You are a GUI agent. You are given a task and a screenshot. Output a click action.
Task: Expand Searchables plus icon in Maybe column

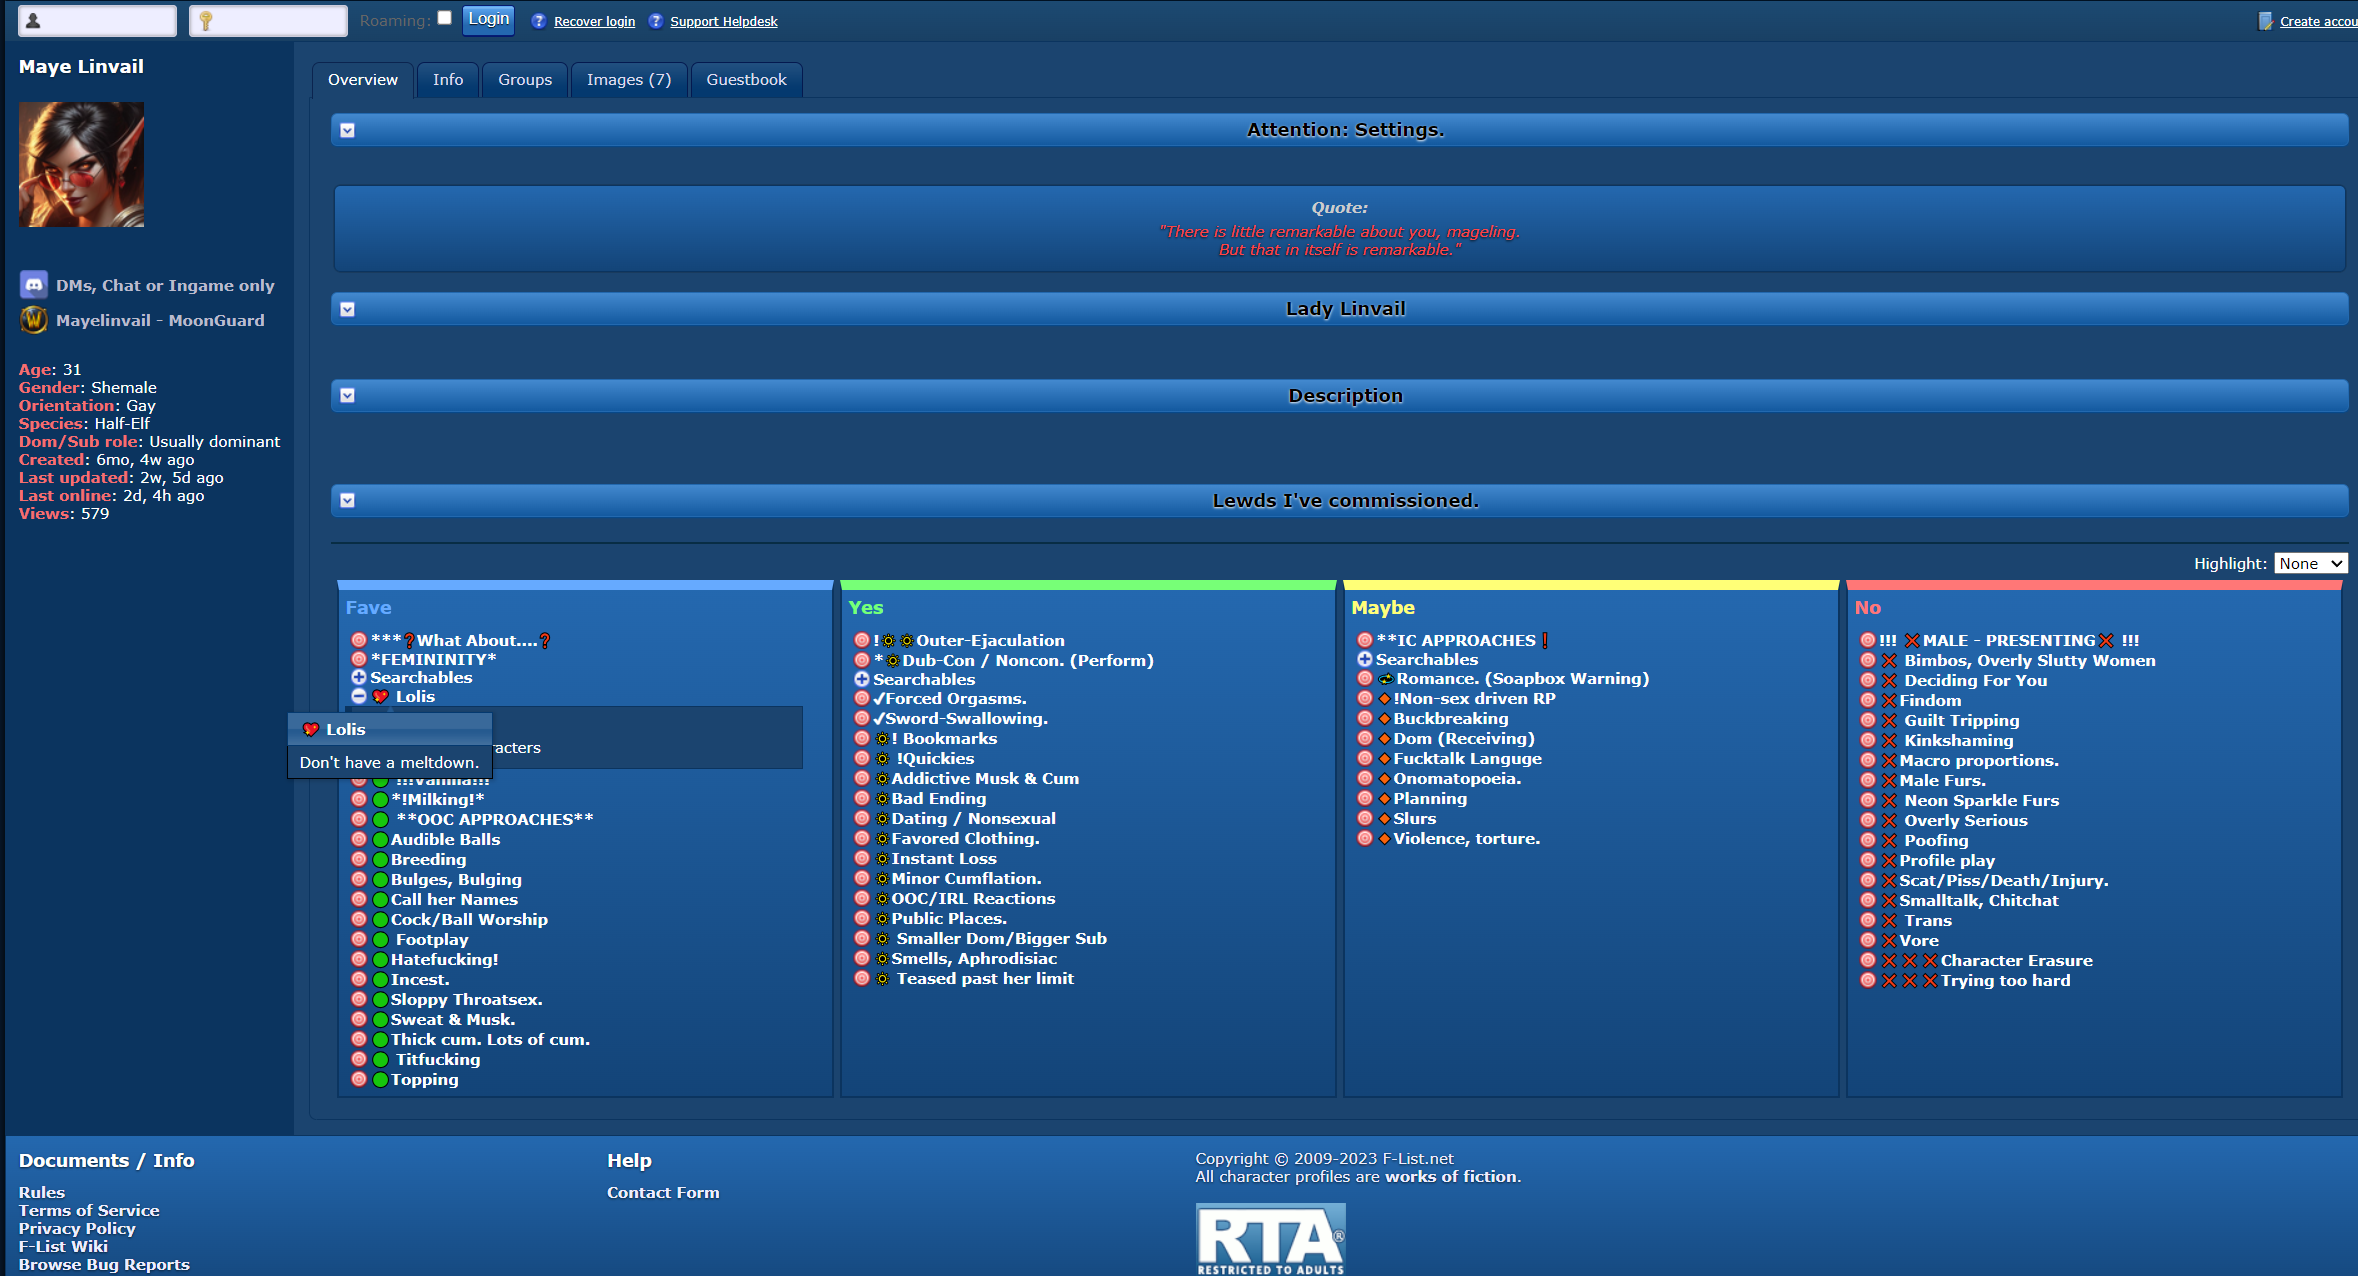[1364, 659]
